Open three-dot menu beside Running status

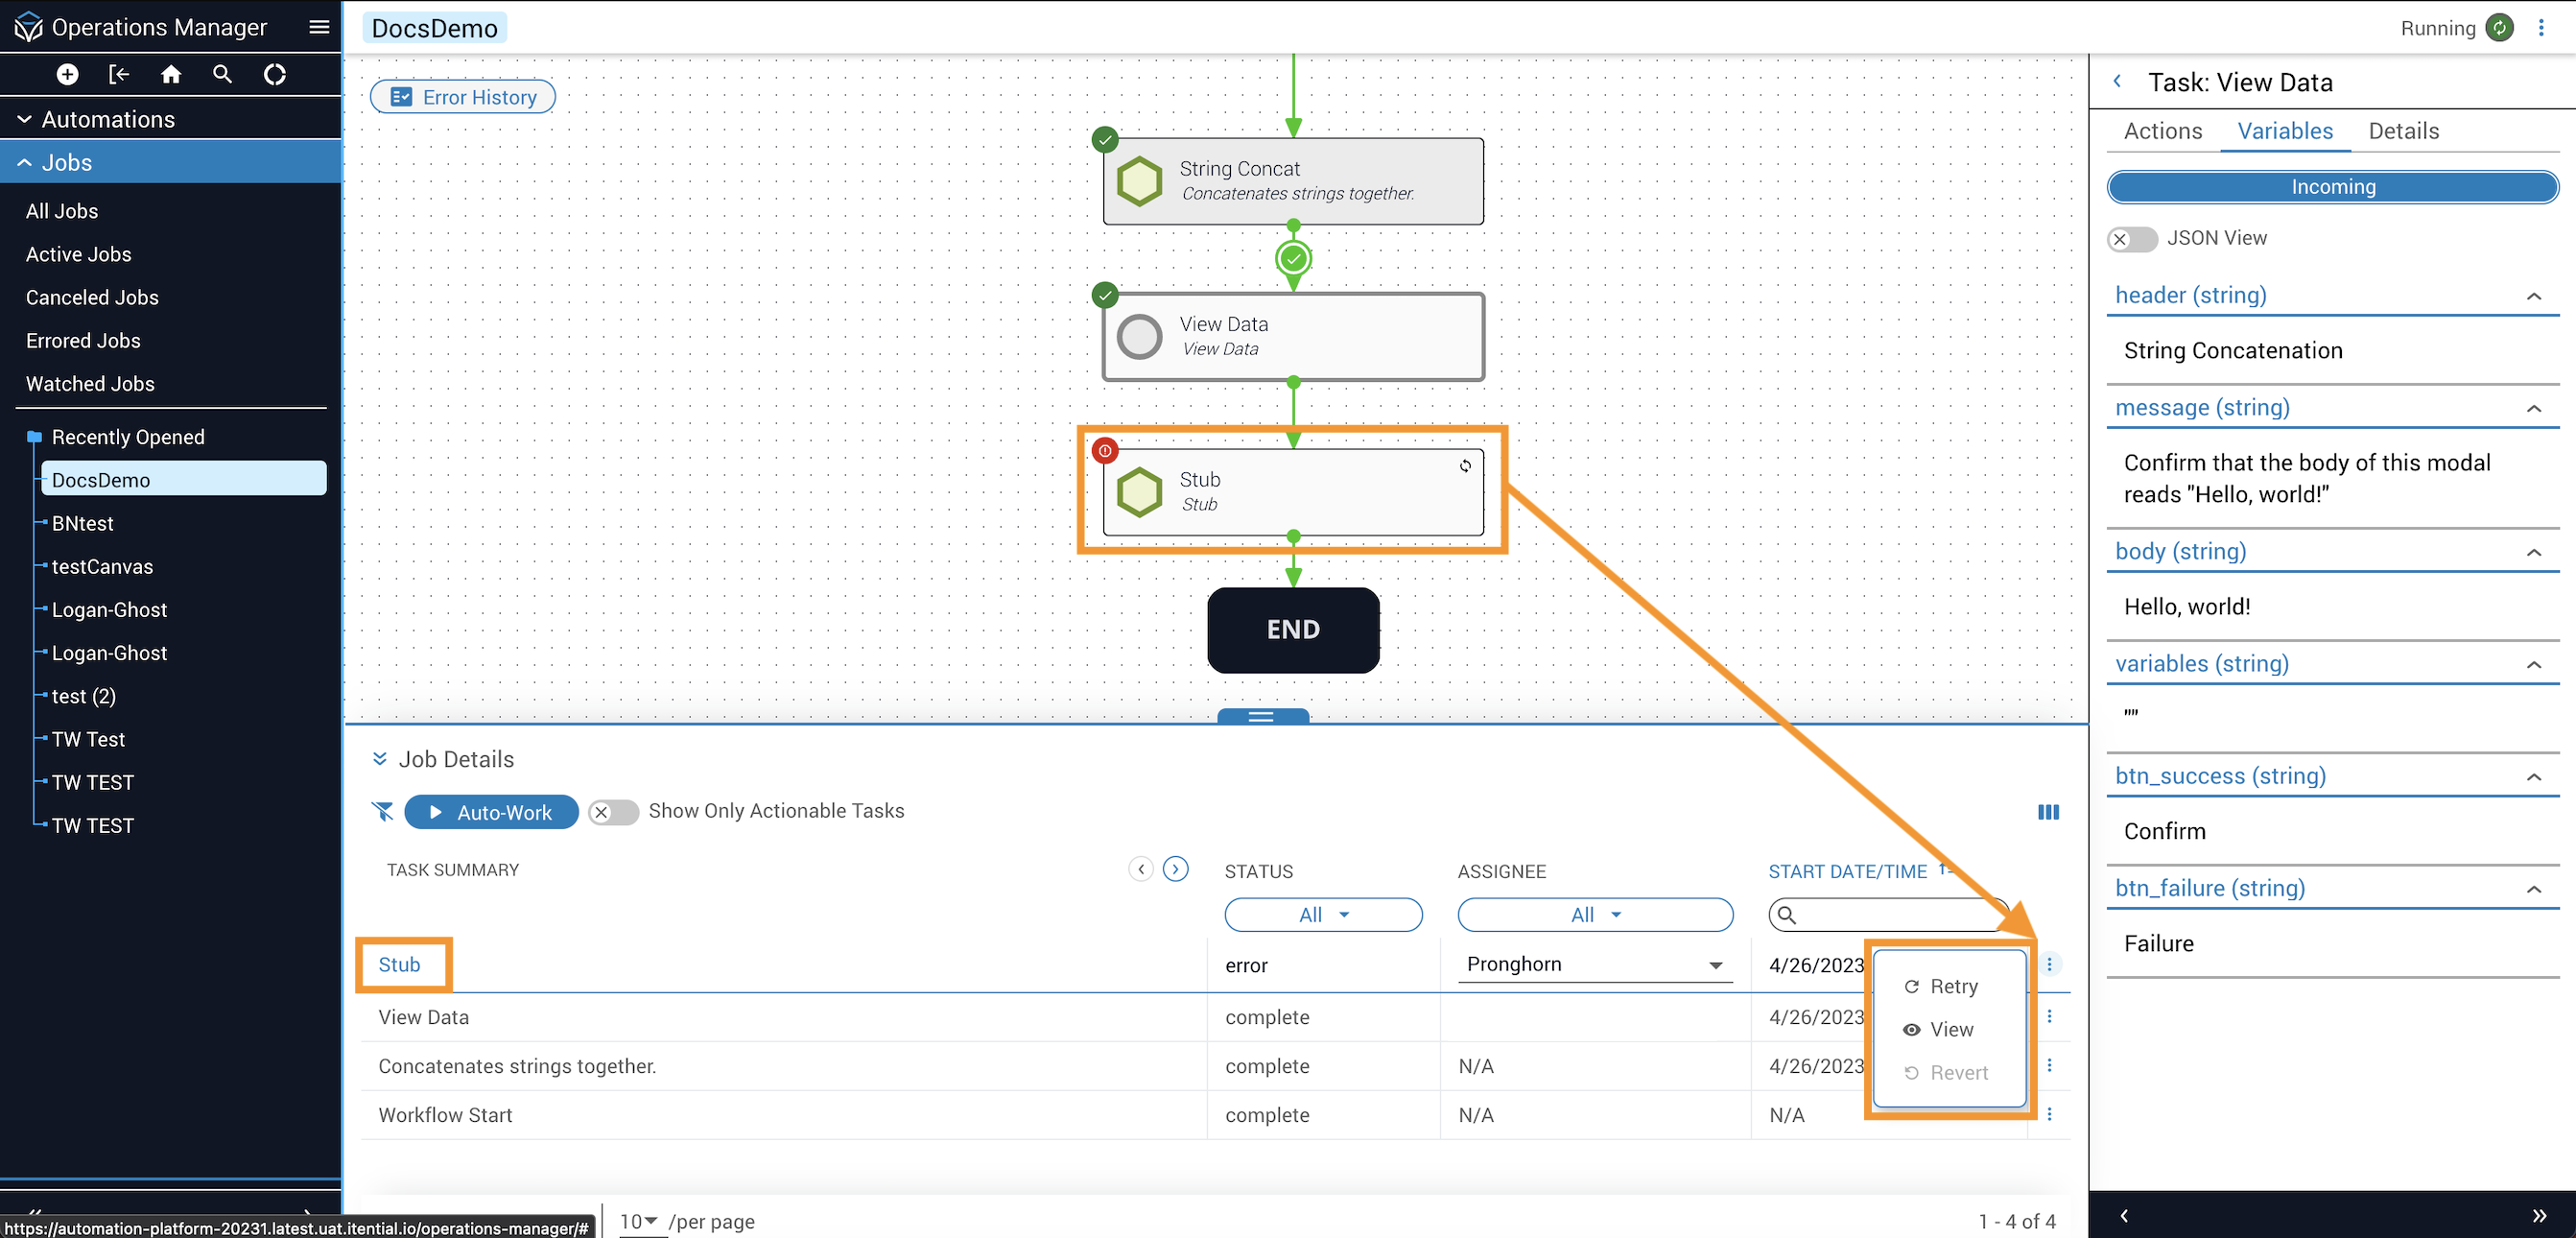(2541, 28)
